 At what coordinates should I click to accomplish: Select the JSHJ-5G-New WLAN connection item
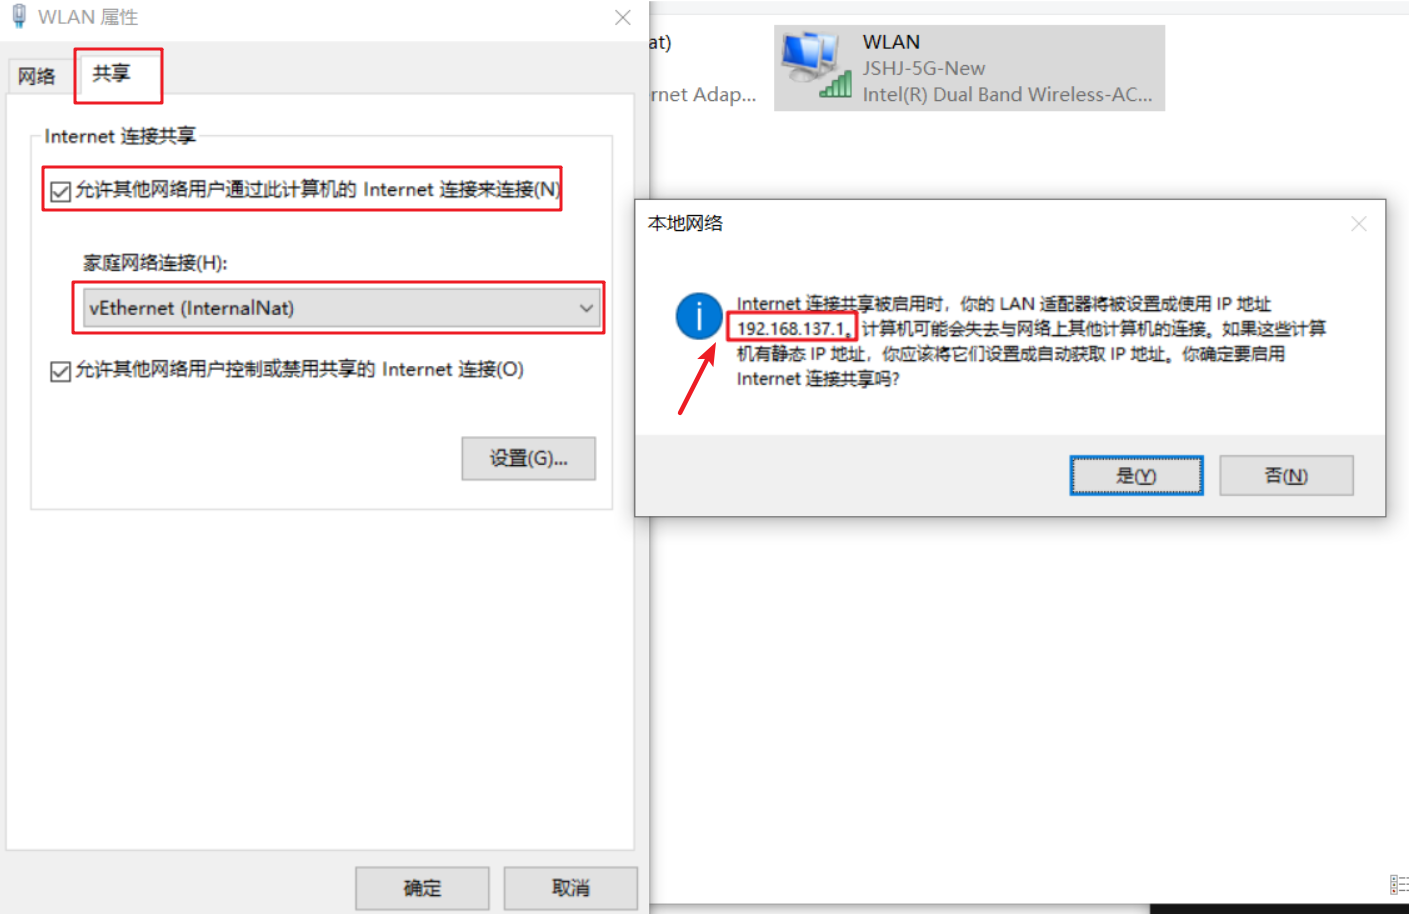coord(969,68)
